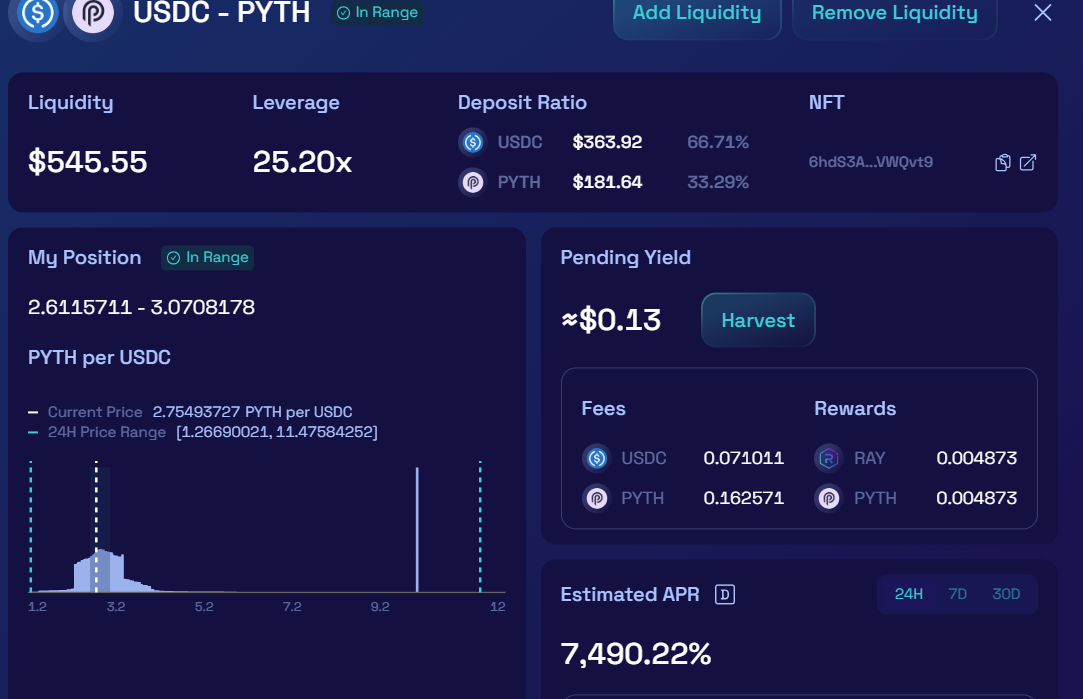The width and height of the screenshot is (1083, 699).
Task: Open NFT in explorer via external link icon
Action: [x=1027, y=163]
